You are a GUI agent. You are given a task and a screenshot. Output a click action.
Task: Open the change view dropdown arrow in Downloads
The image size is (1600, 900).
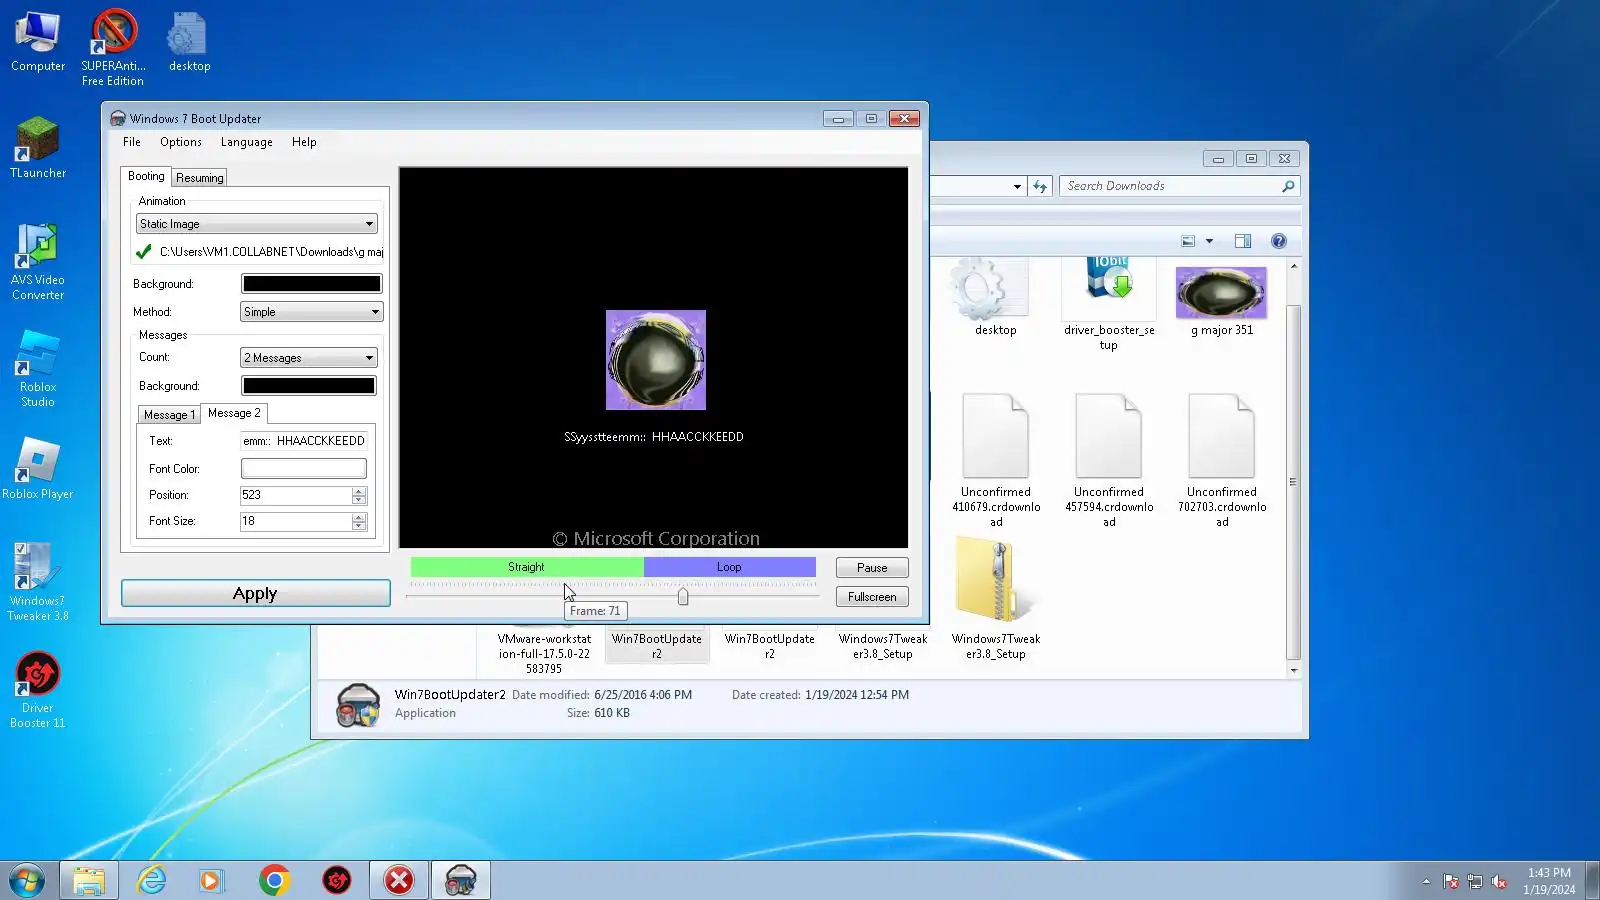(x=1209, y=241)
